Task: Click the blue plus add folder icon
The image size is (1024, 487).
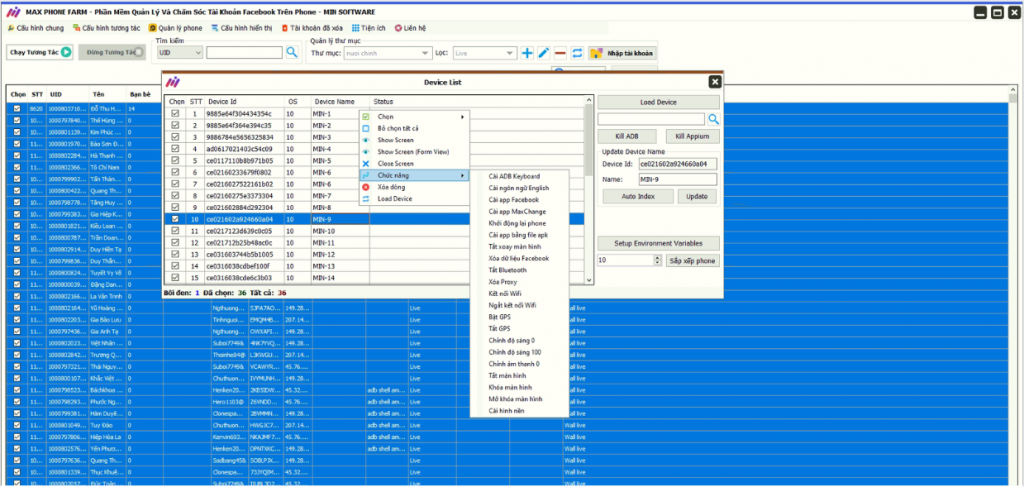Action: tap(527, 53)
